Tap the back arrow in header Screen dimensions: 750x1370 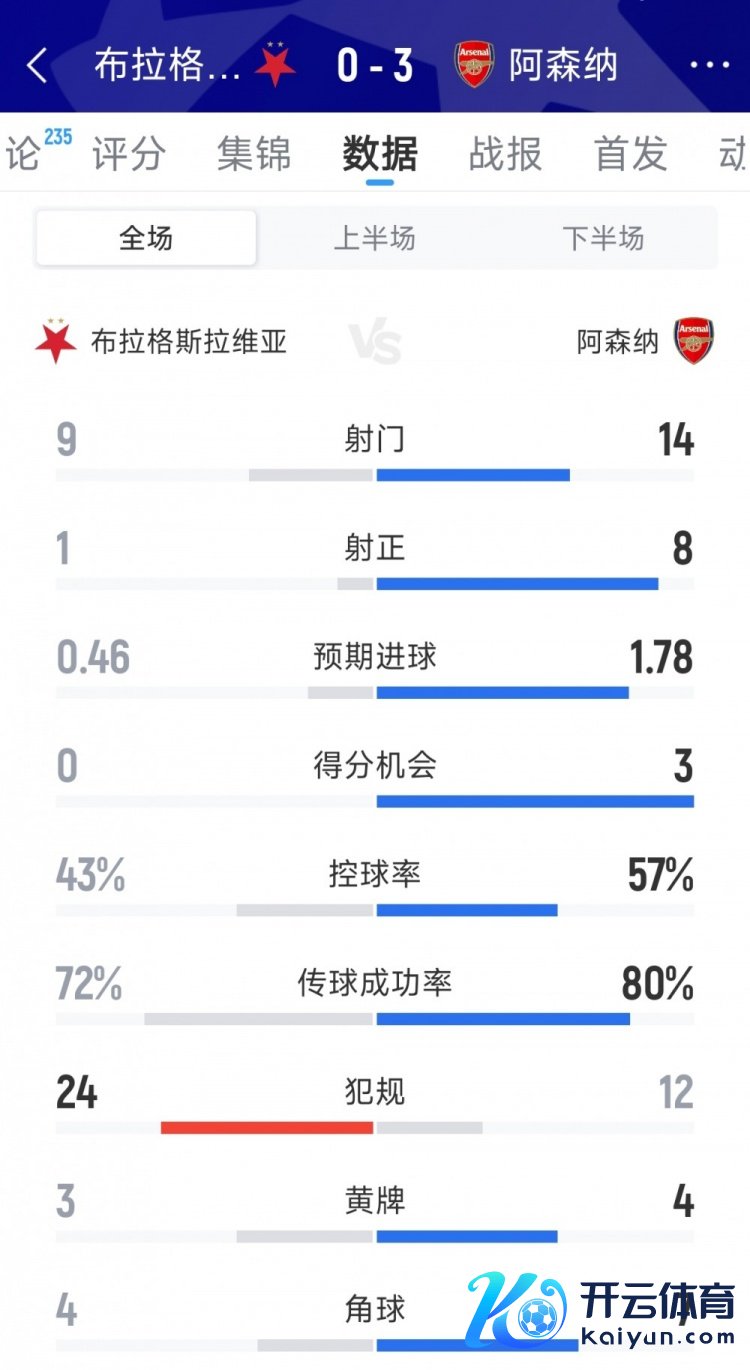point(37,66)
